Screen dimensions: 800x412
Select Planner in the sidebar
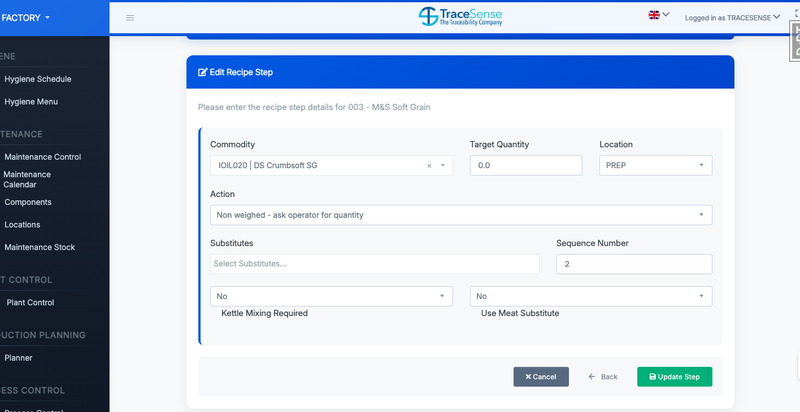tap(20, 357)
